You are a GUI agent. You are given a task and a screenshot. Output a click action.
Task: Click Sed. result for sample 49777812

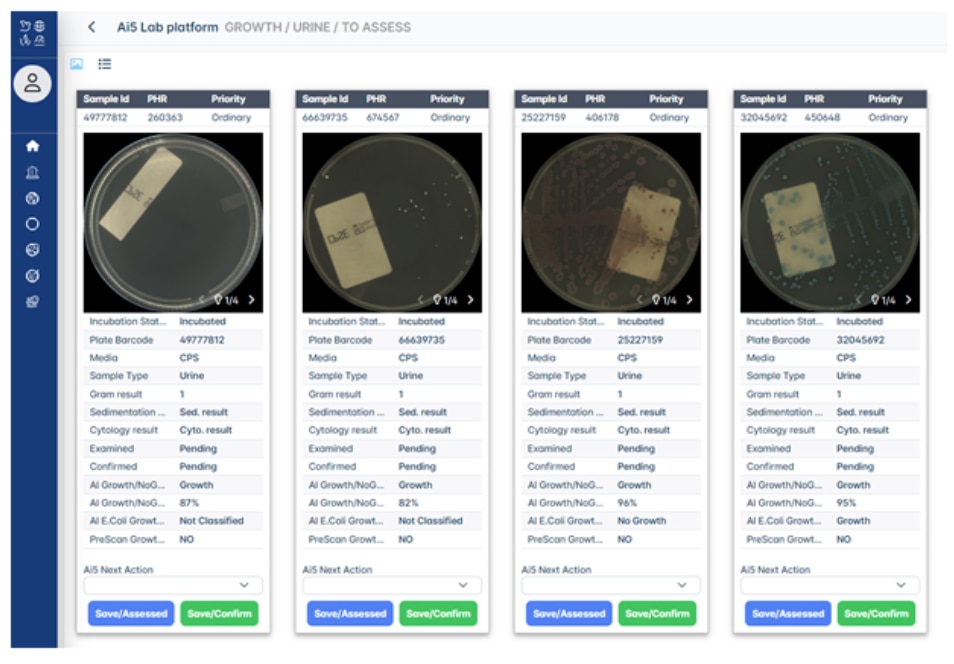203,412
